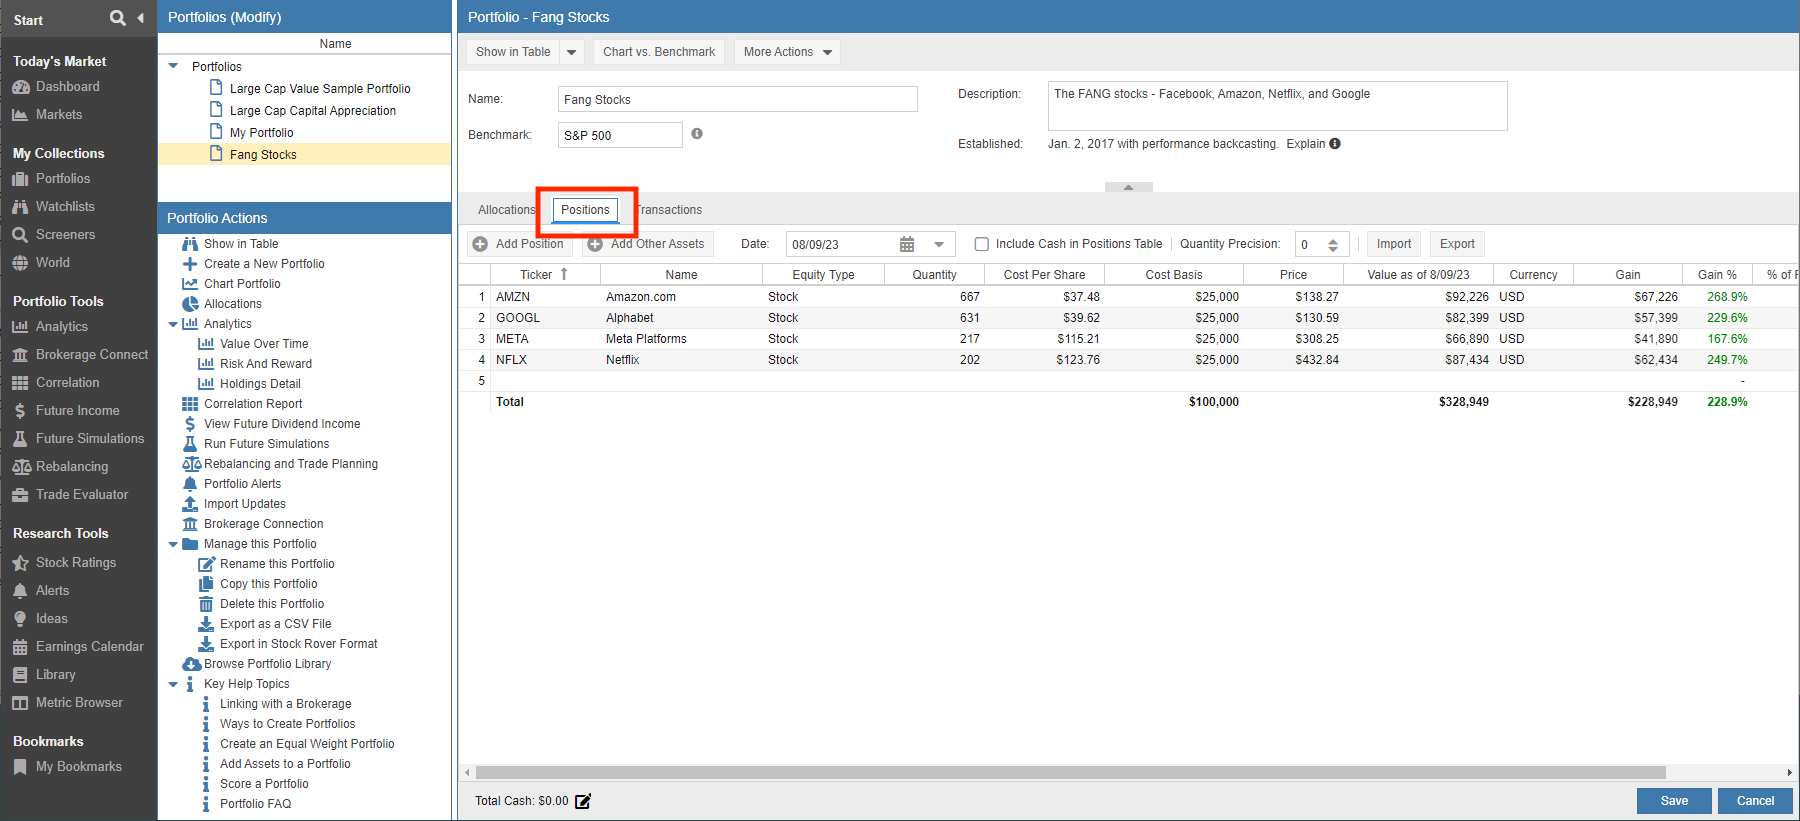Viewport: 1800px width, 821px height.
Task: Open Markets in Today's Market
Action: coord(58,115)
